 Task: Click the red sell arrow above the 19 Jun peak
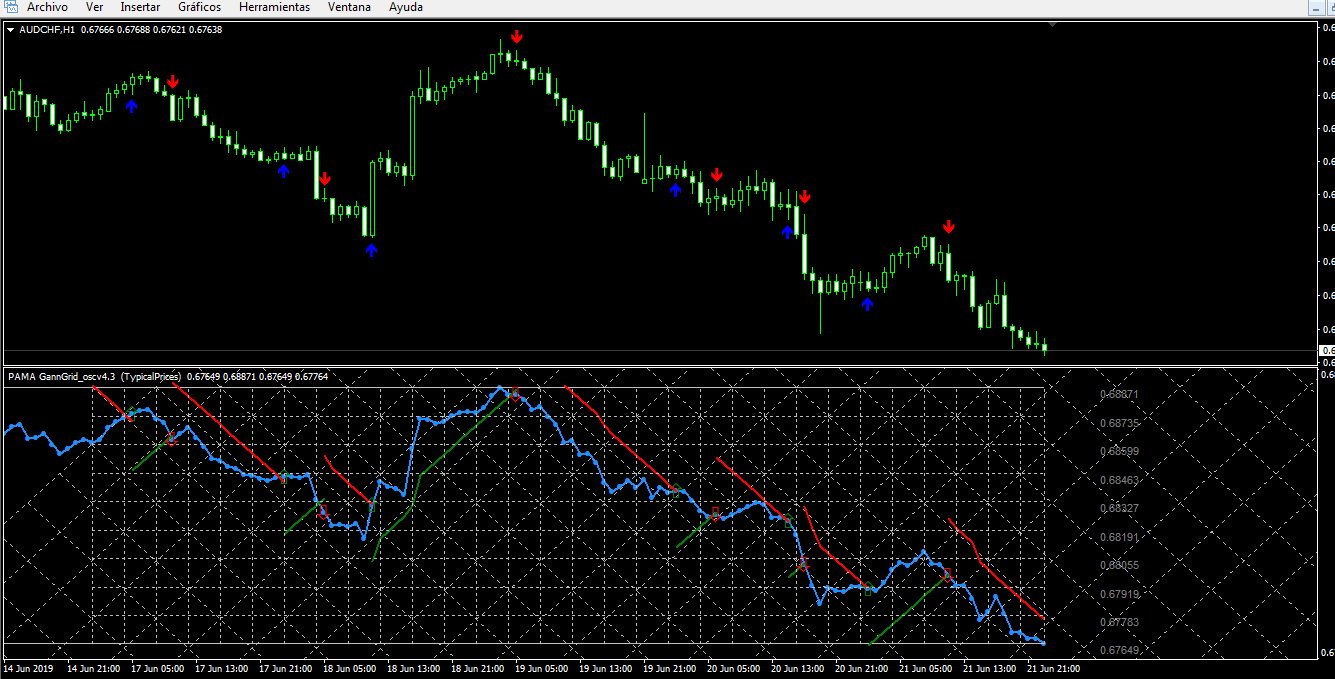(516, 37)
